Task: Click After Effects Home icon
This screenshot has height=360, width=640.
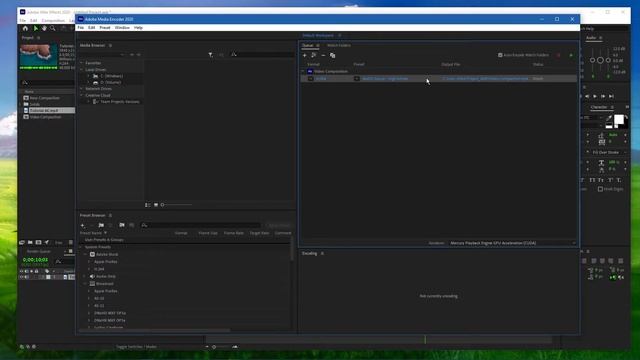Action: [x=25, y=29]
